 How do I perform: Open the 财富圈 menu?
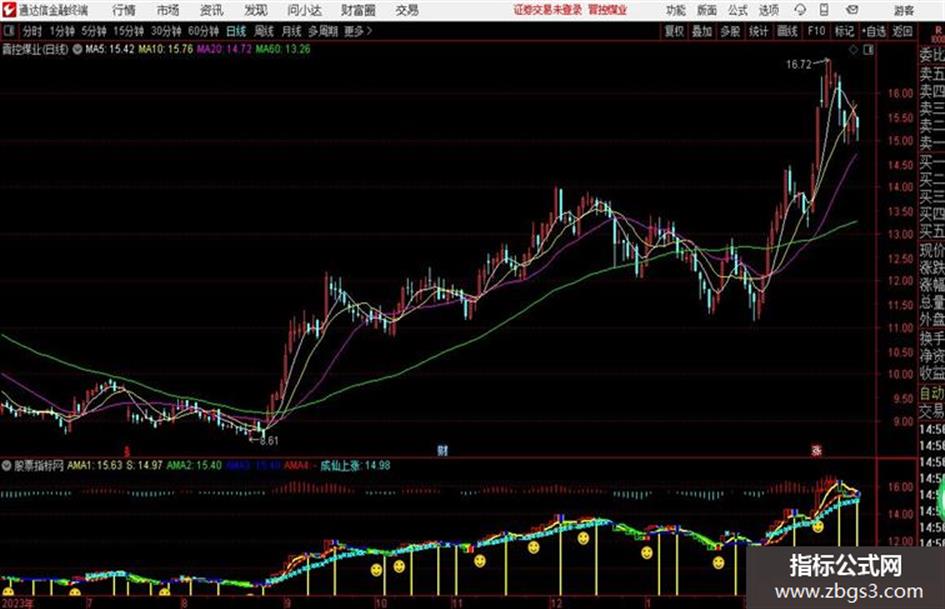(358, 10)
